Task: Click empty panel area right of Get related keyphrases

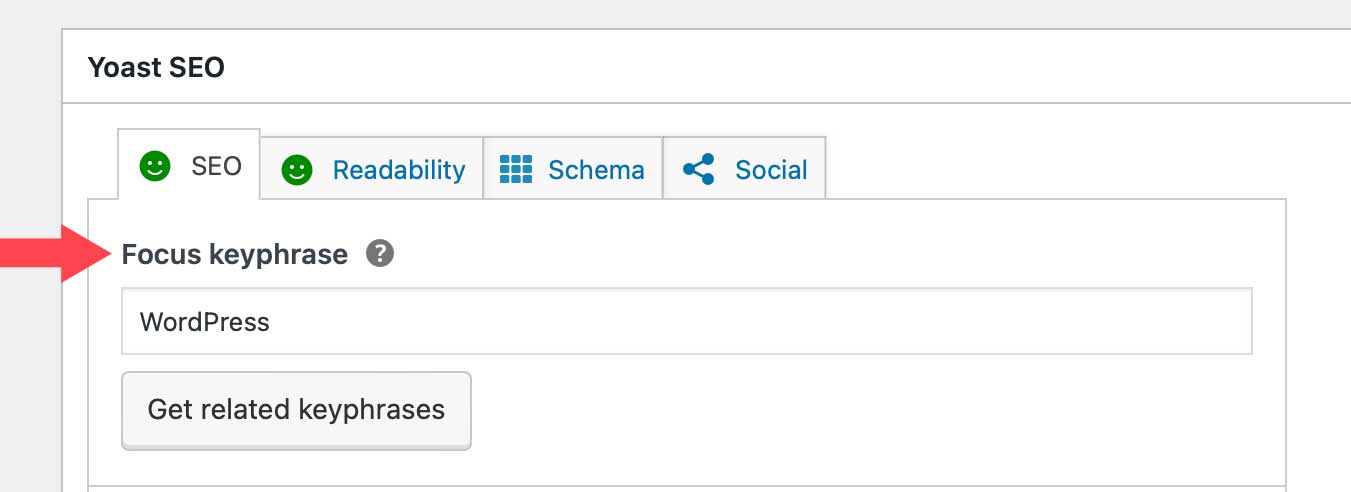Action: coord(850,410)
